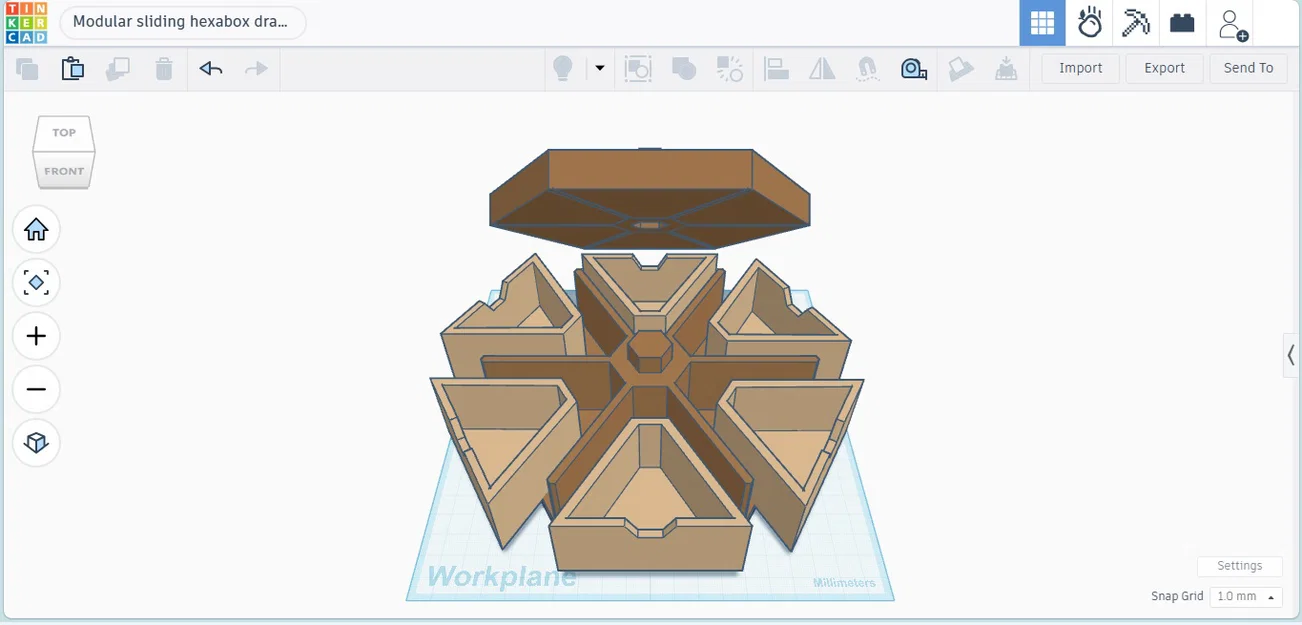Click the Copy icon
This screenshot has height=625, width=1302.
pos(27,68)
